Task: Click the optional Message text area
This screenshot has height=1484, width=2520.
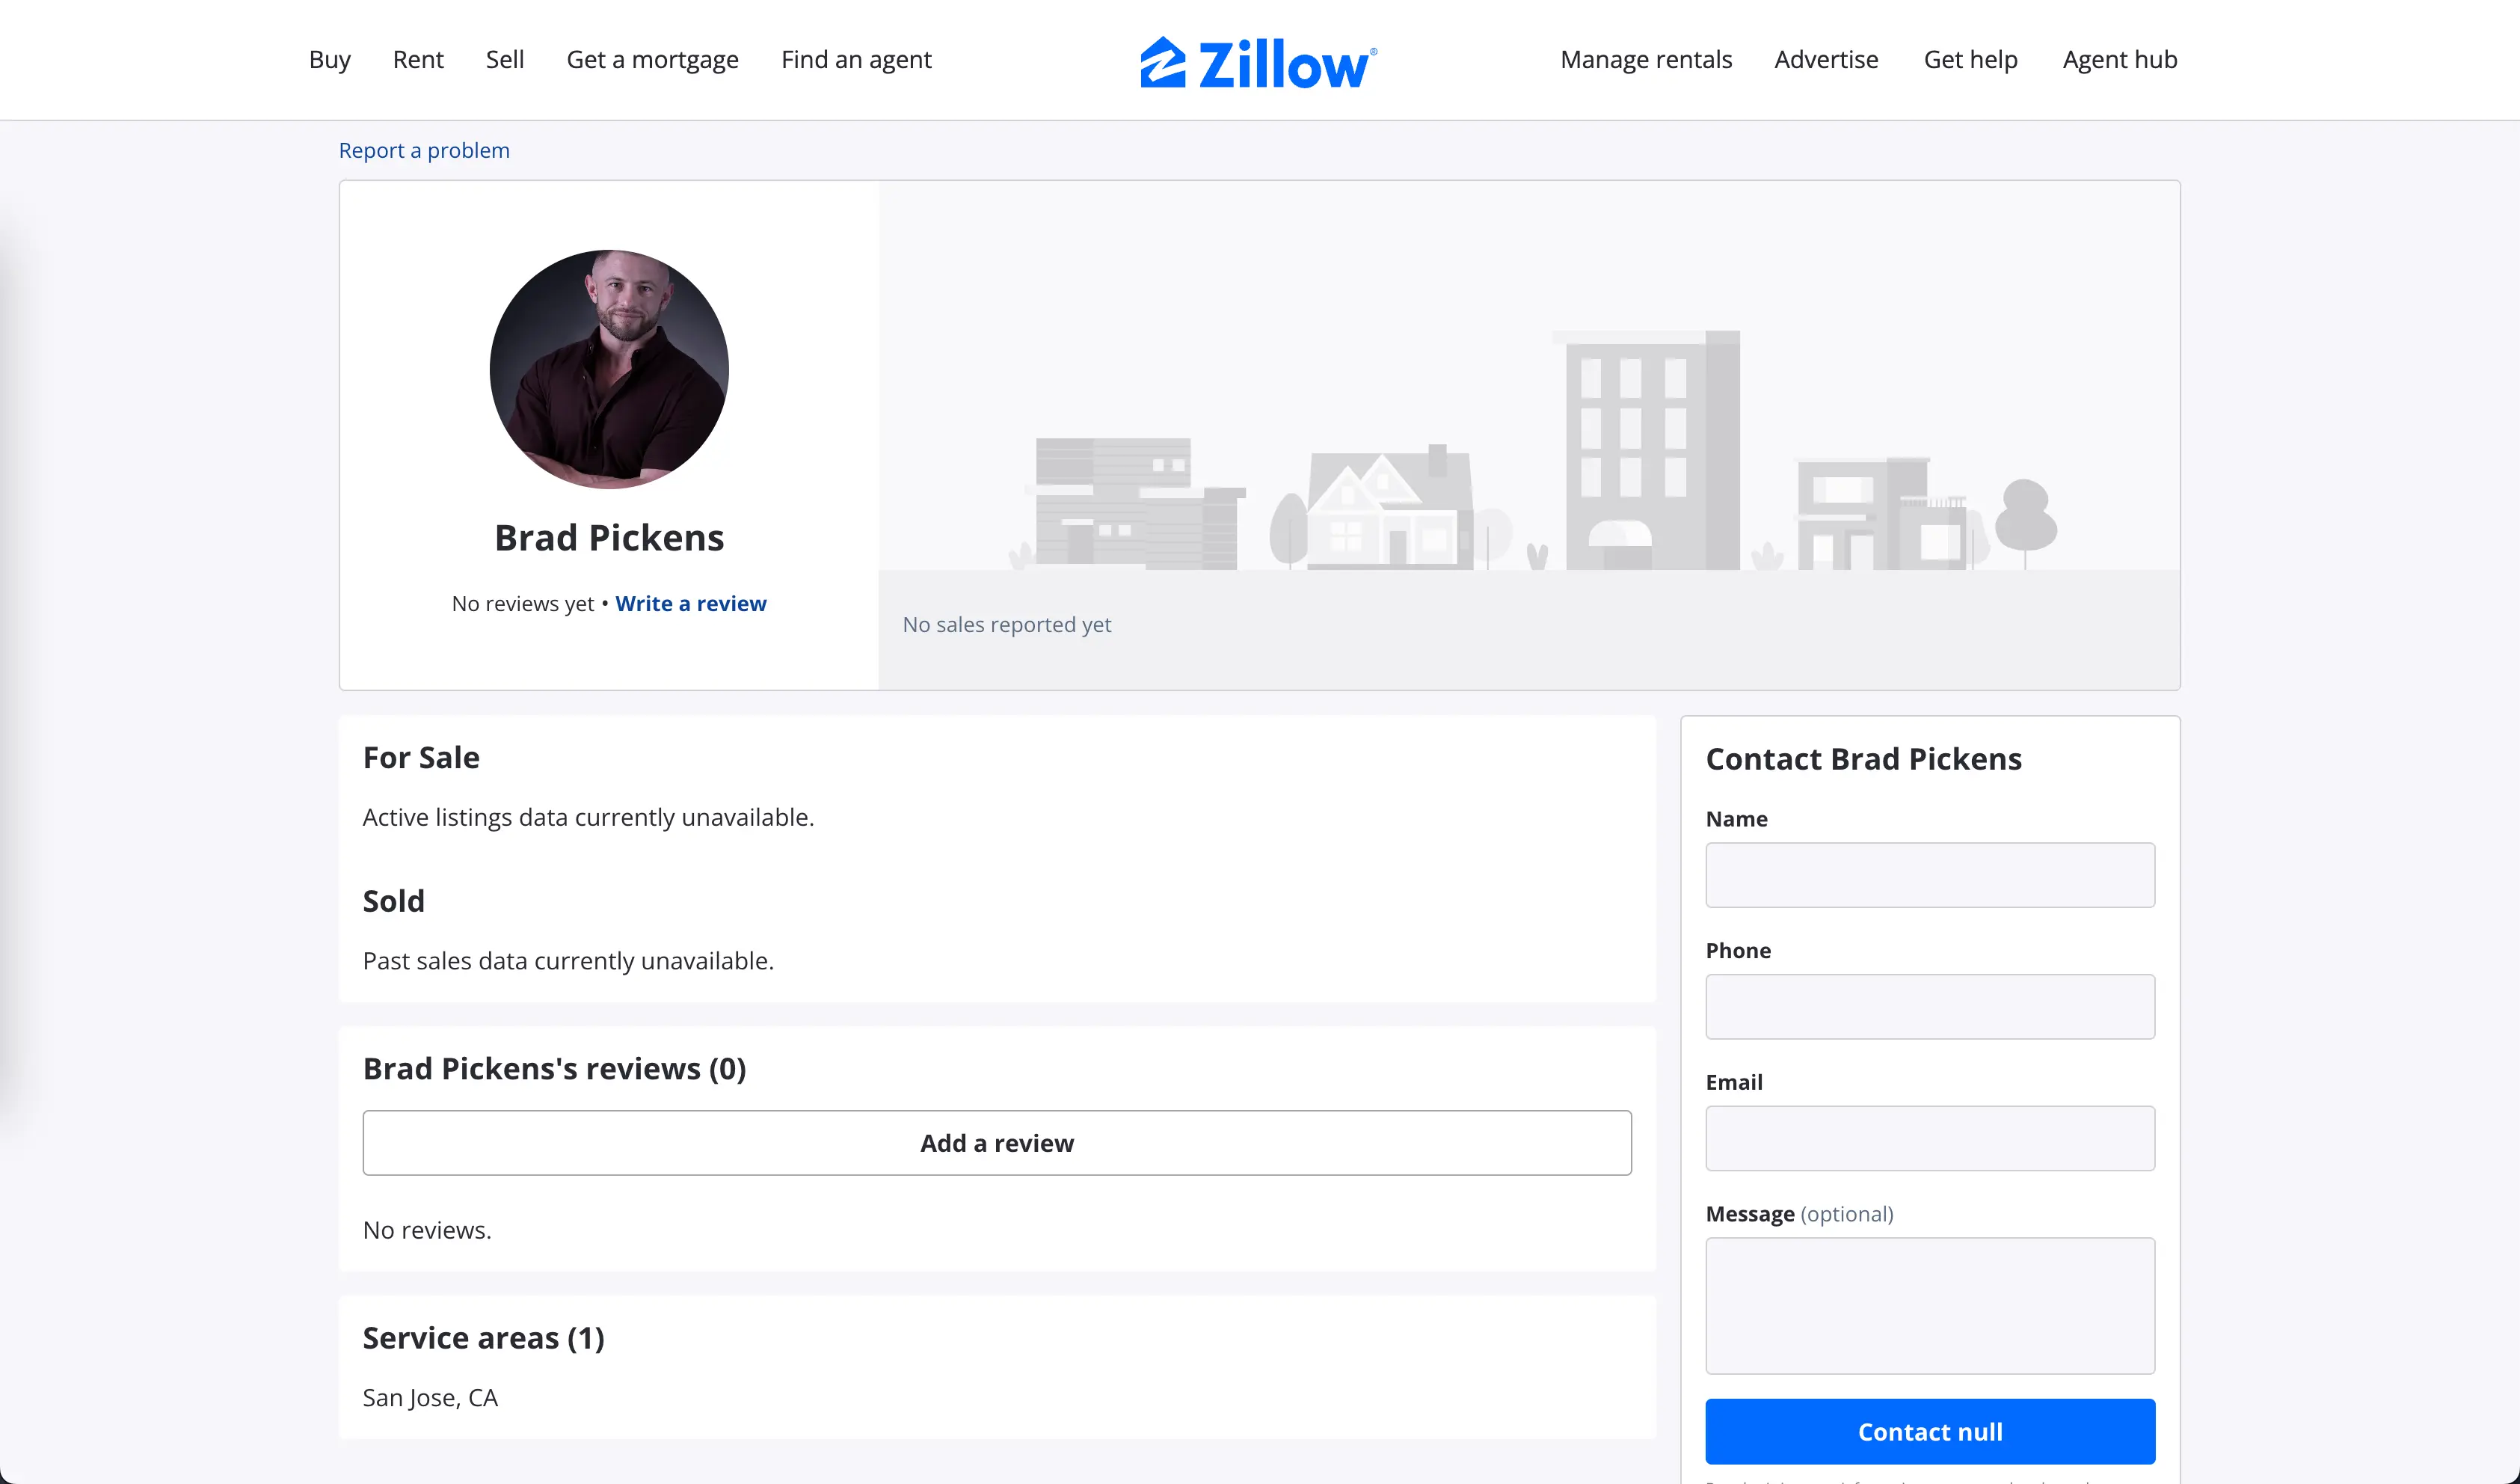Action: click(x=1929, y=1306)
